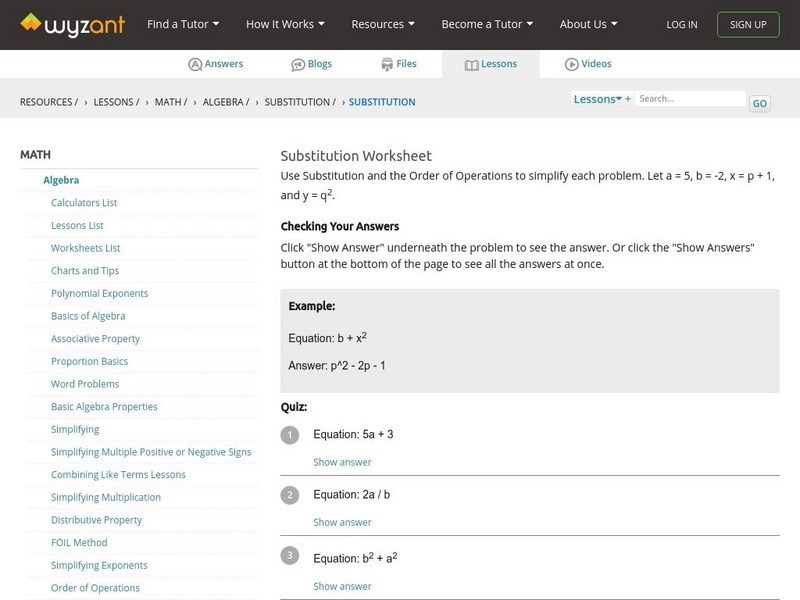Click the speech bubble Blogs icon

pyautogui.click(x=297, y=63)
